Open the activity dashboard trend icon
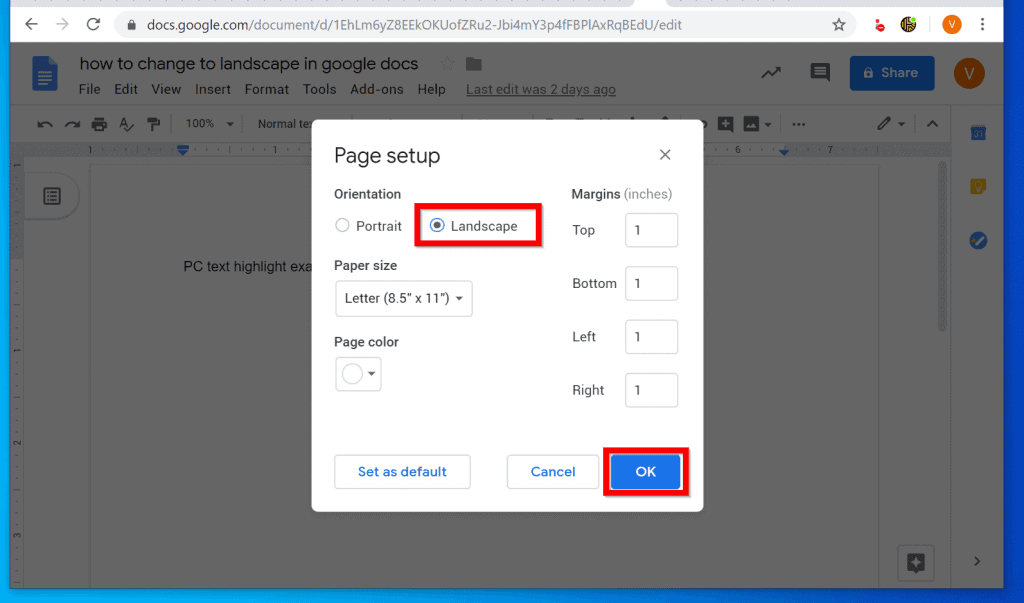Image resolution: width=1024 pixels, height=603 pixels. (x=771, y=73)
